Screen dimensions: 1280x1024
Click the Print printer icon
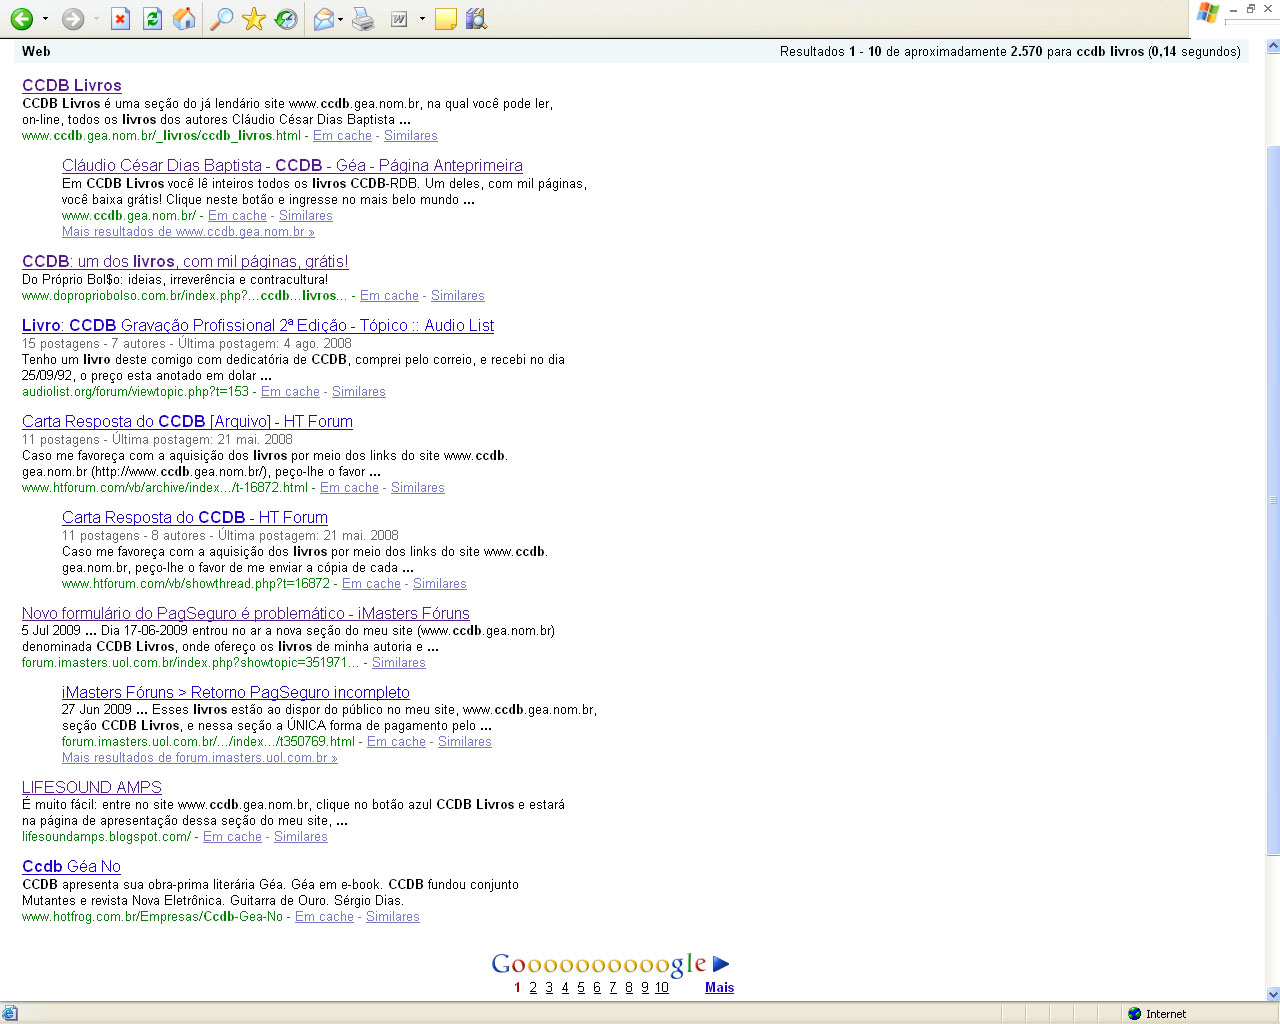coord(363,19)
